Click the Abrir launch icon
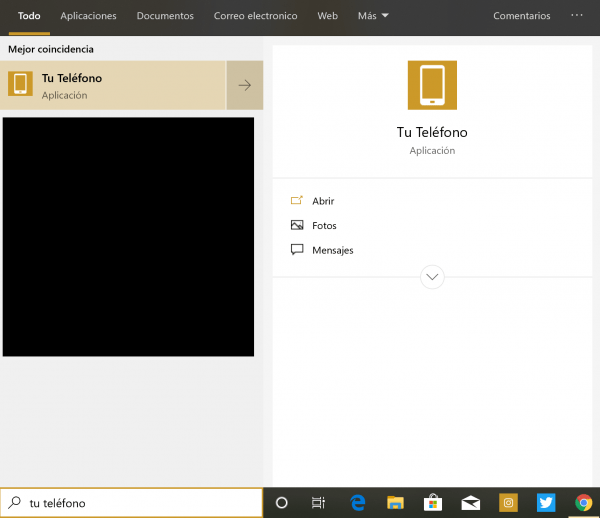 (x=297, y=200)
